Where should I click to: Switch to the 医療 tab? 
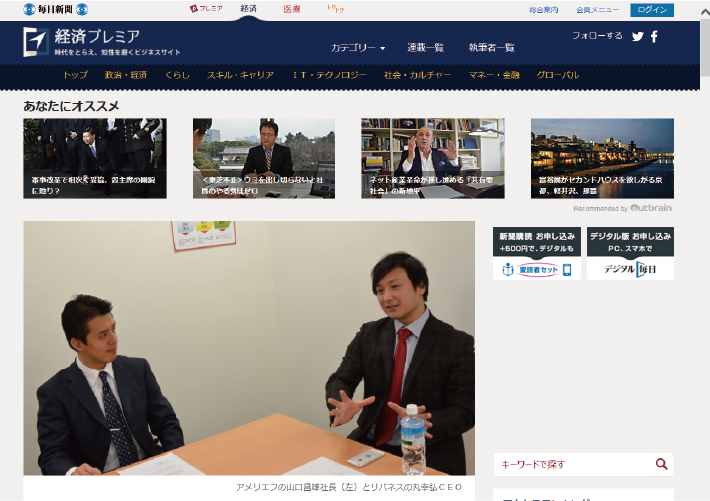[291, 9]
